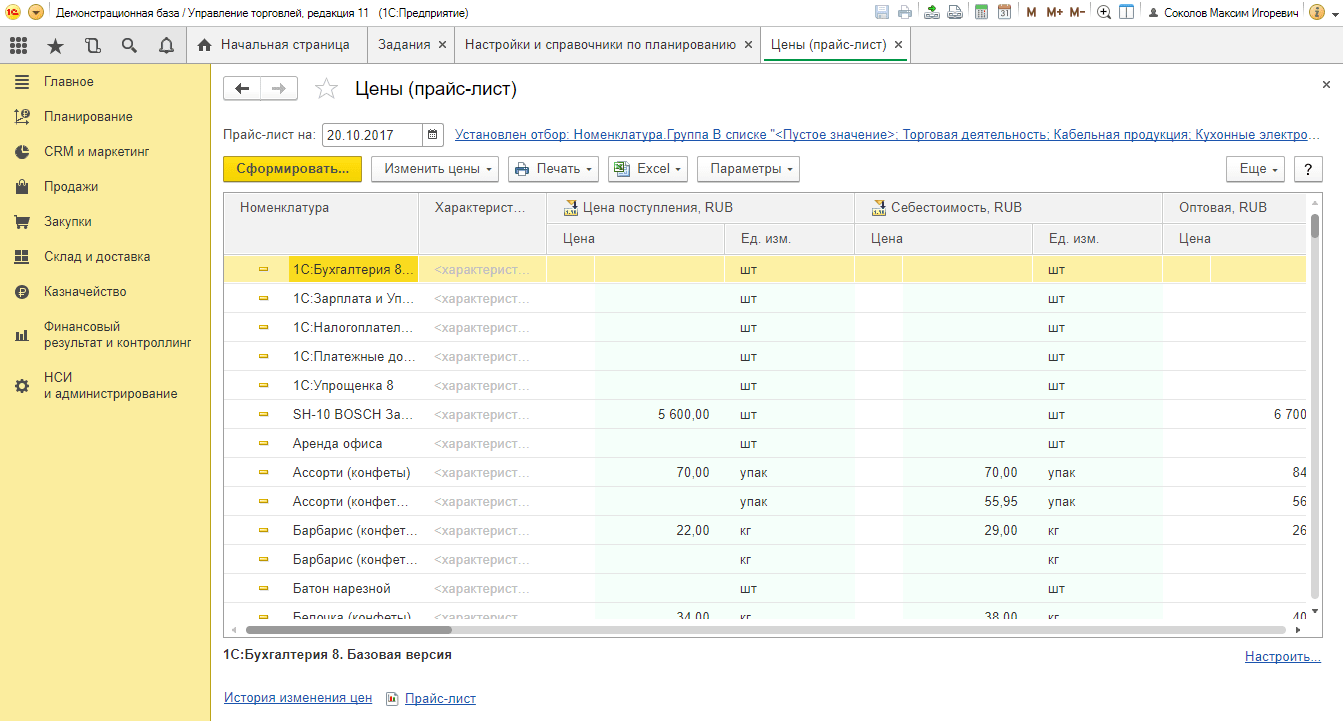Open the Еще dropdown
The height and width of the screenshot is (721, 1343).
coord(1256,169)
